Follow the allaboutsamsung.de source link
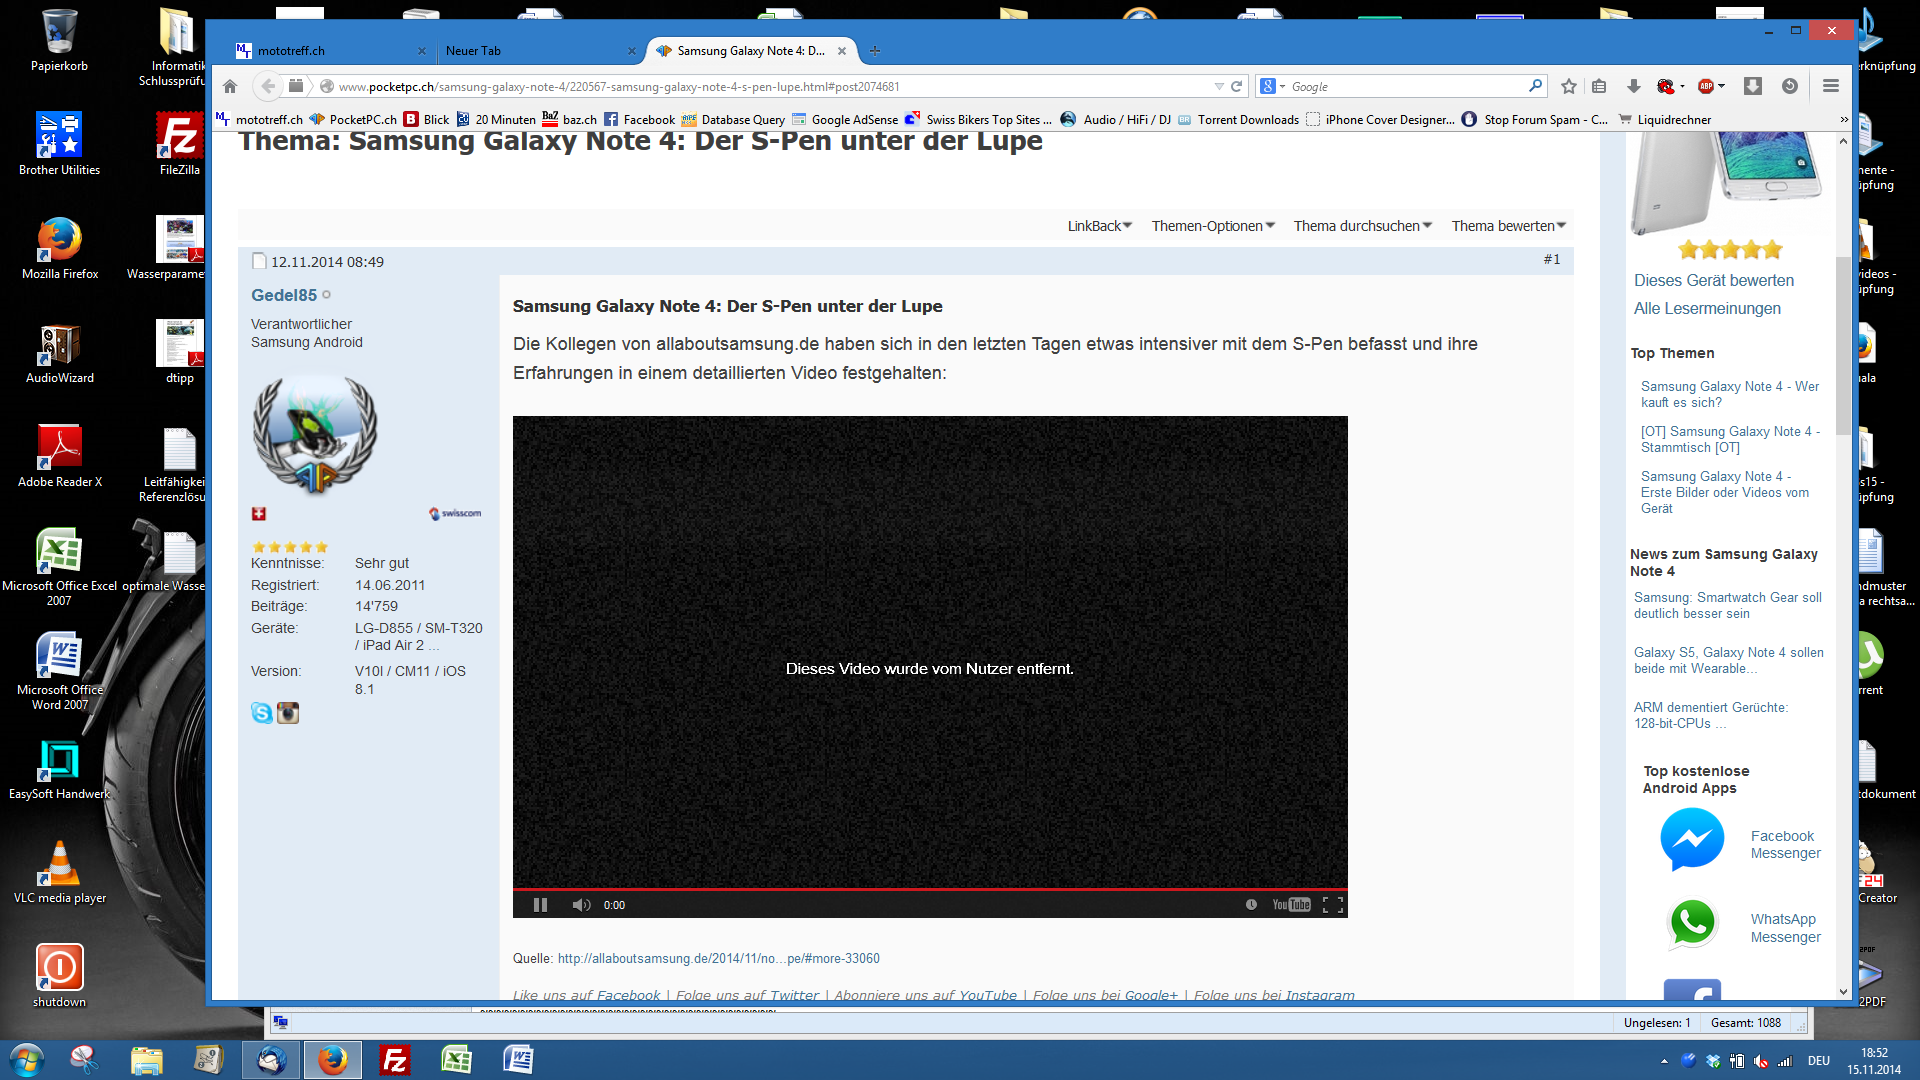The width and height of the screenshot is (1920, 1080). [x=718, y=958]
